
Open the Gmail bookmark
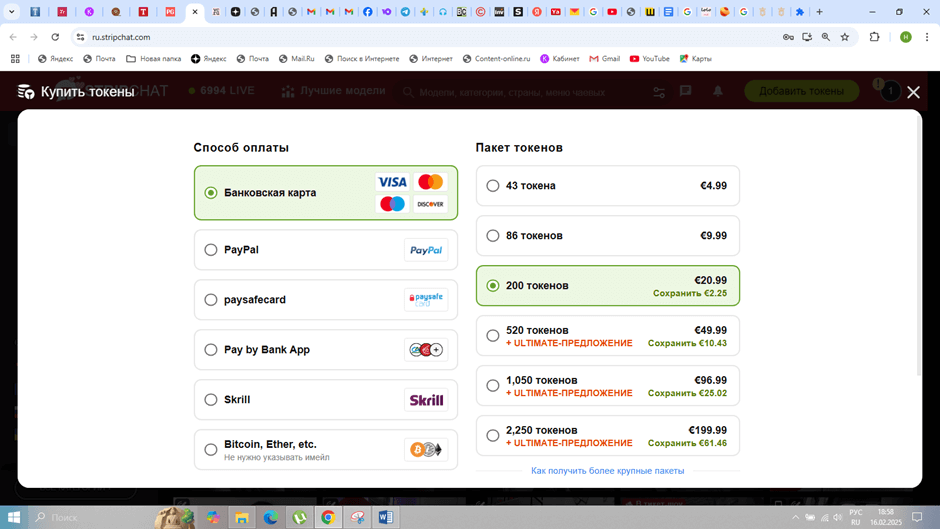click(605, 59)
